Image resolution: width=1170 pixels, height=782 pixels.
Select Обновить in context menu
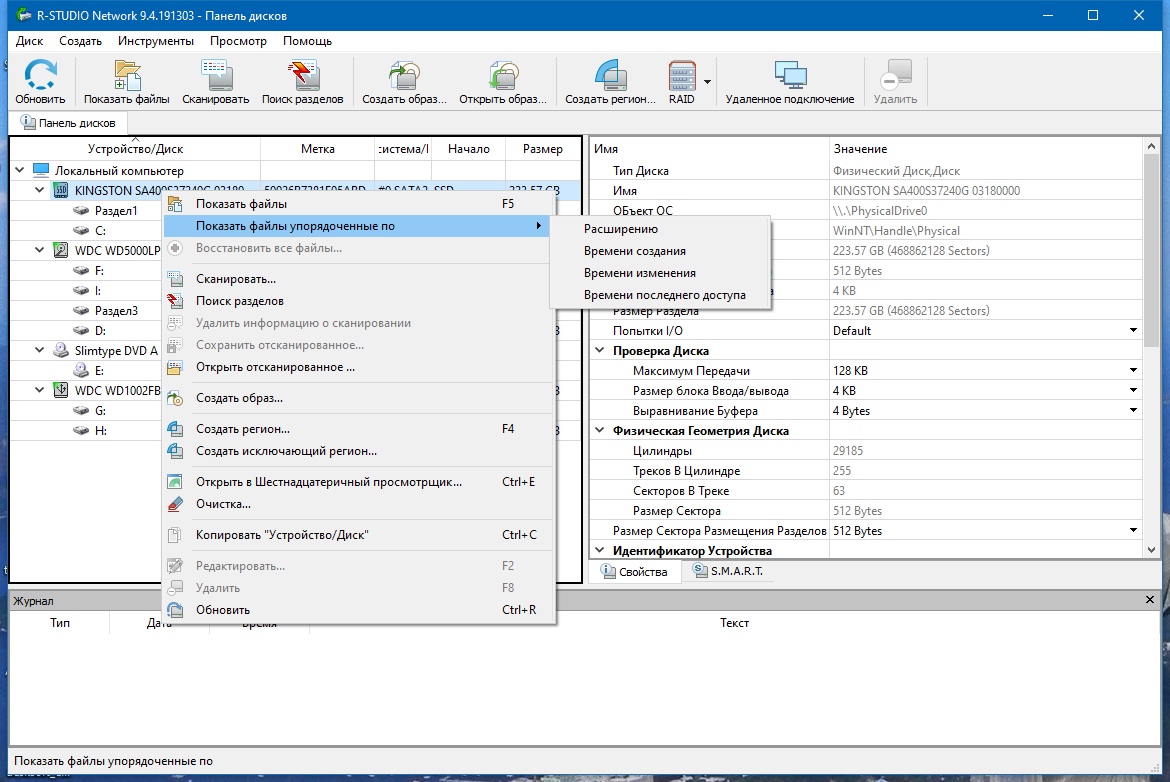pyautogui.click(x=358, y=610)
